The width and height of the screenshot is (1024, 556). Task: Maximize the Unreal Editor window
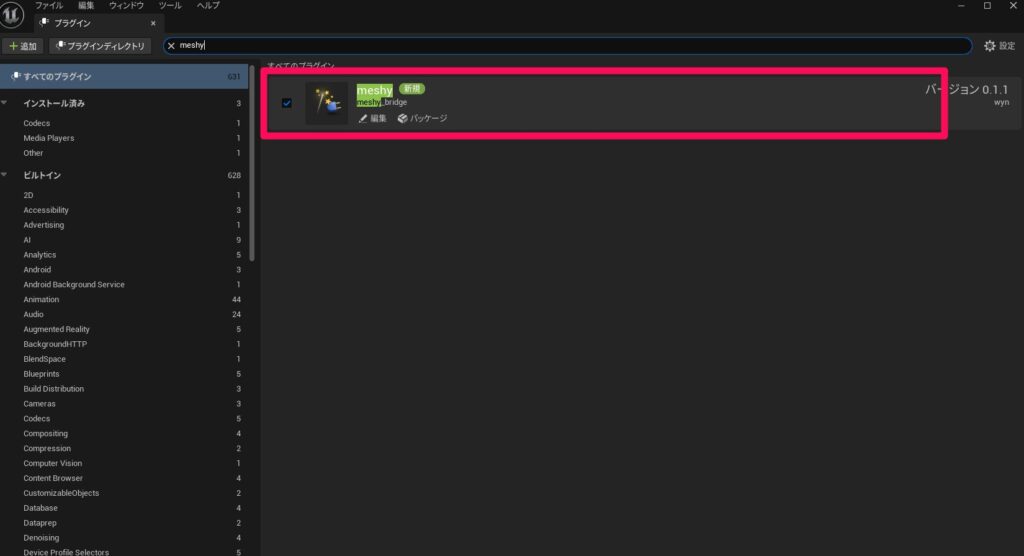tap(987, 6)
